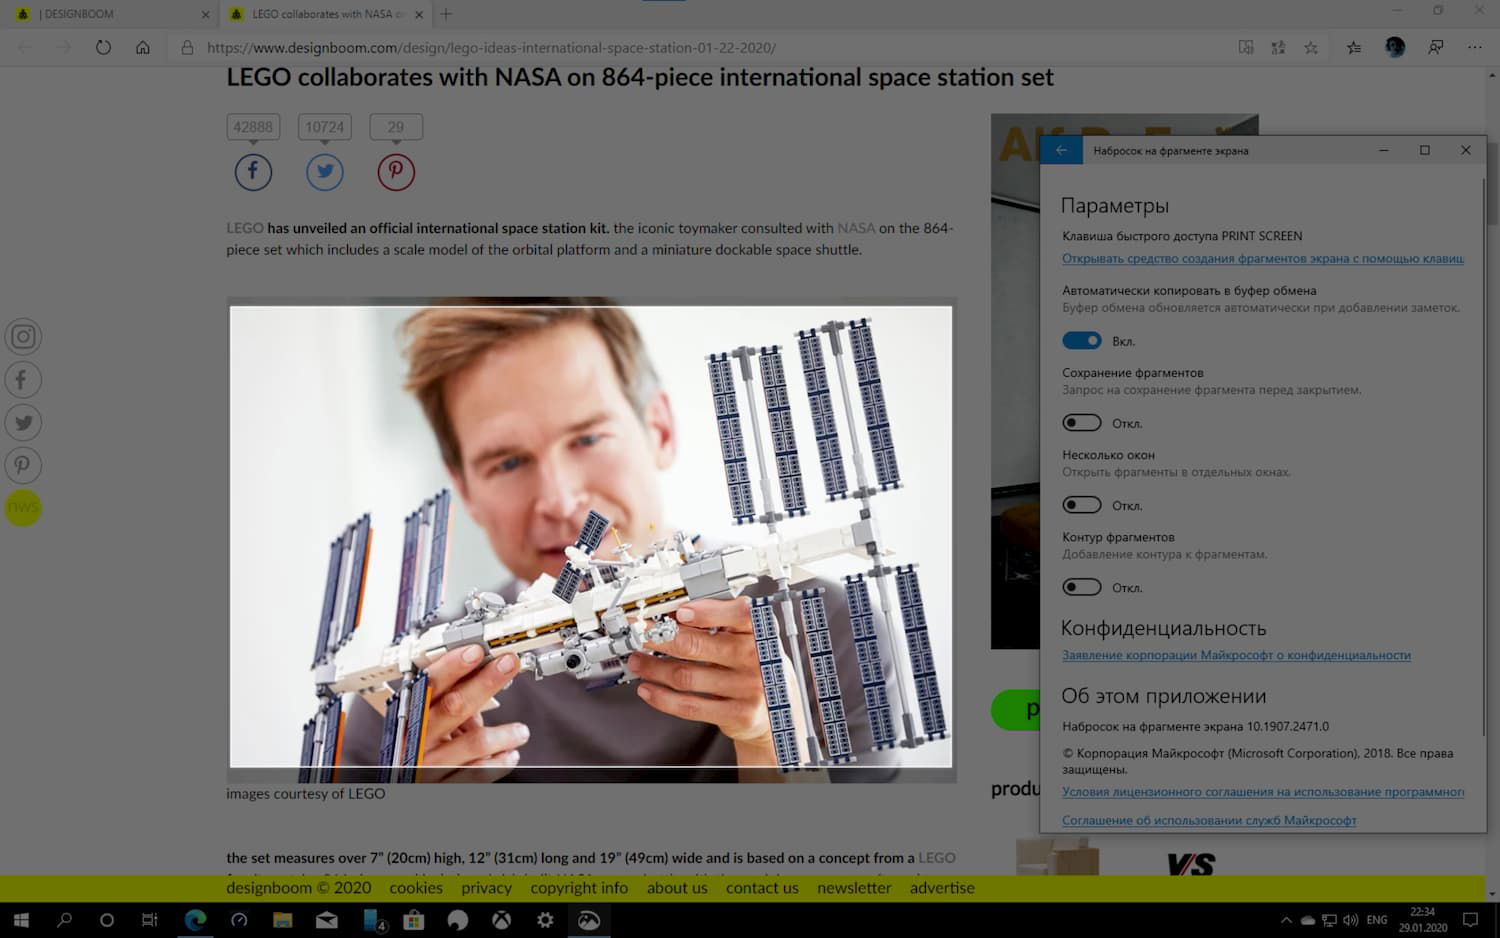Open the 'contact us' footer link
This screenshot has width=1500, height=938.
762,888
